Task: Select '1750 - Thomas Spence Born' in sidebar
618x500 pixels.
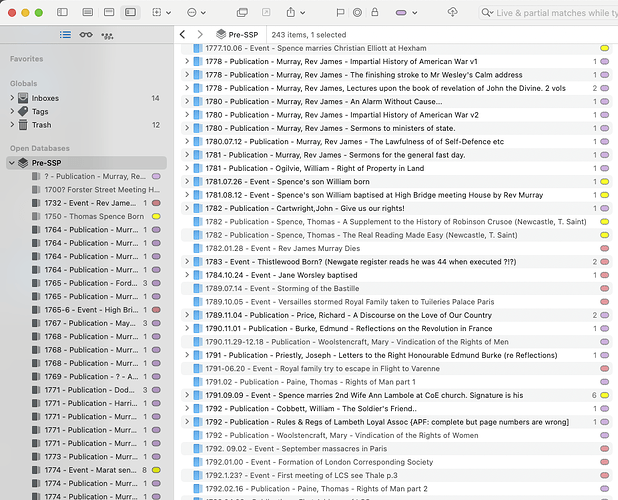Action: pos(86,216)
